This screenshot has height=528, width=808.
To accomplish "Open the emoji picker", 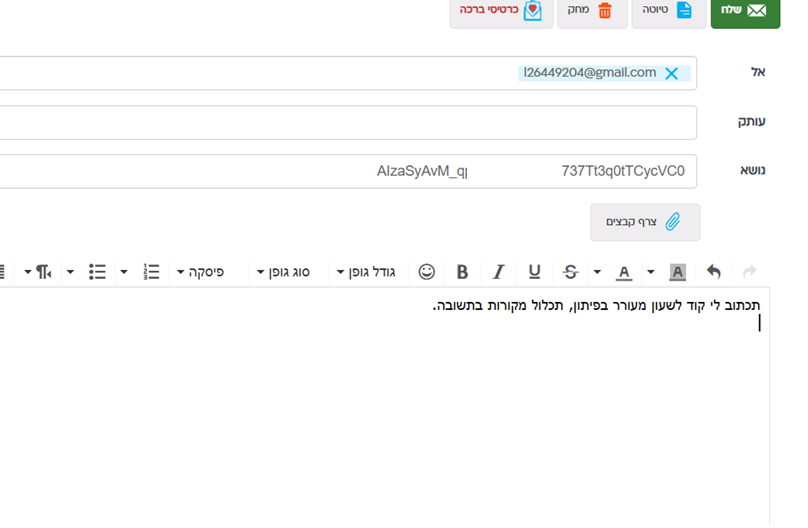I will pos(427,271).
